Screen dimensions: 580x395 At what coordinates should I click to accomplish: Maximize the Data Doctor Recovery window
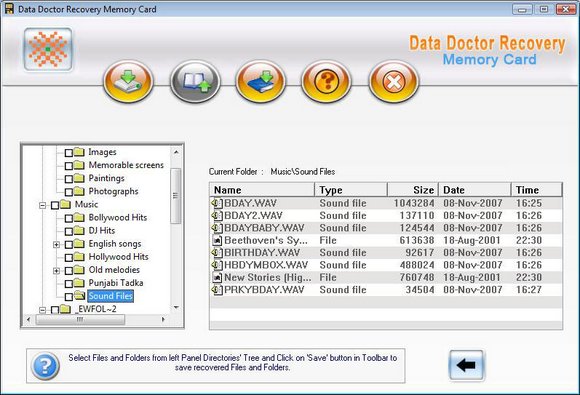click(x=544, y=9)
